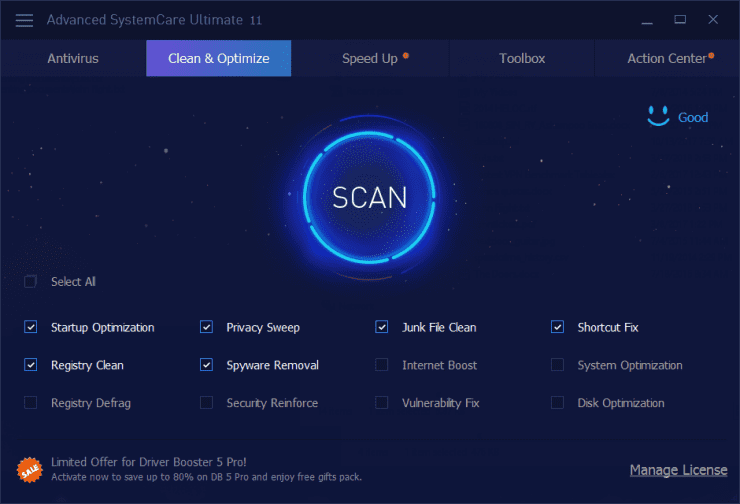Toggle the Registry Clean checkbox
Screen dimensions: 740x504
click(31, 365)
